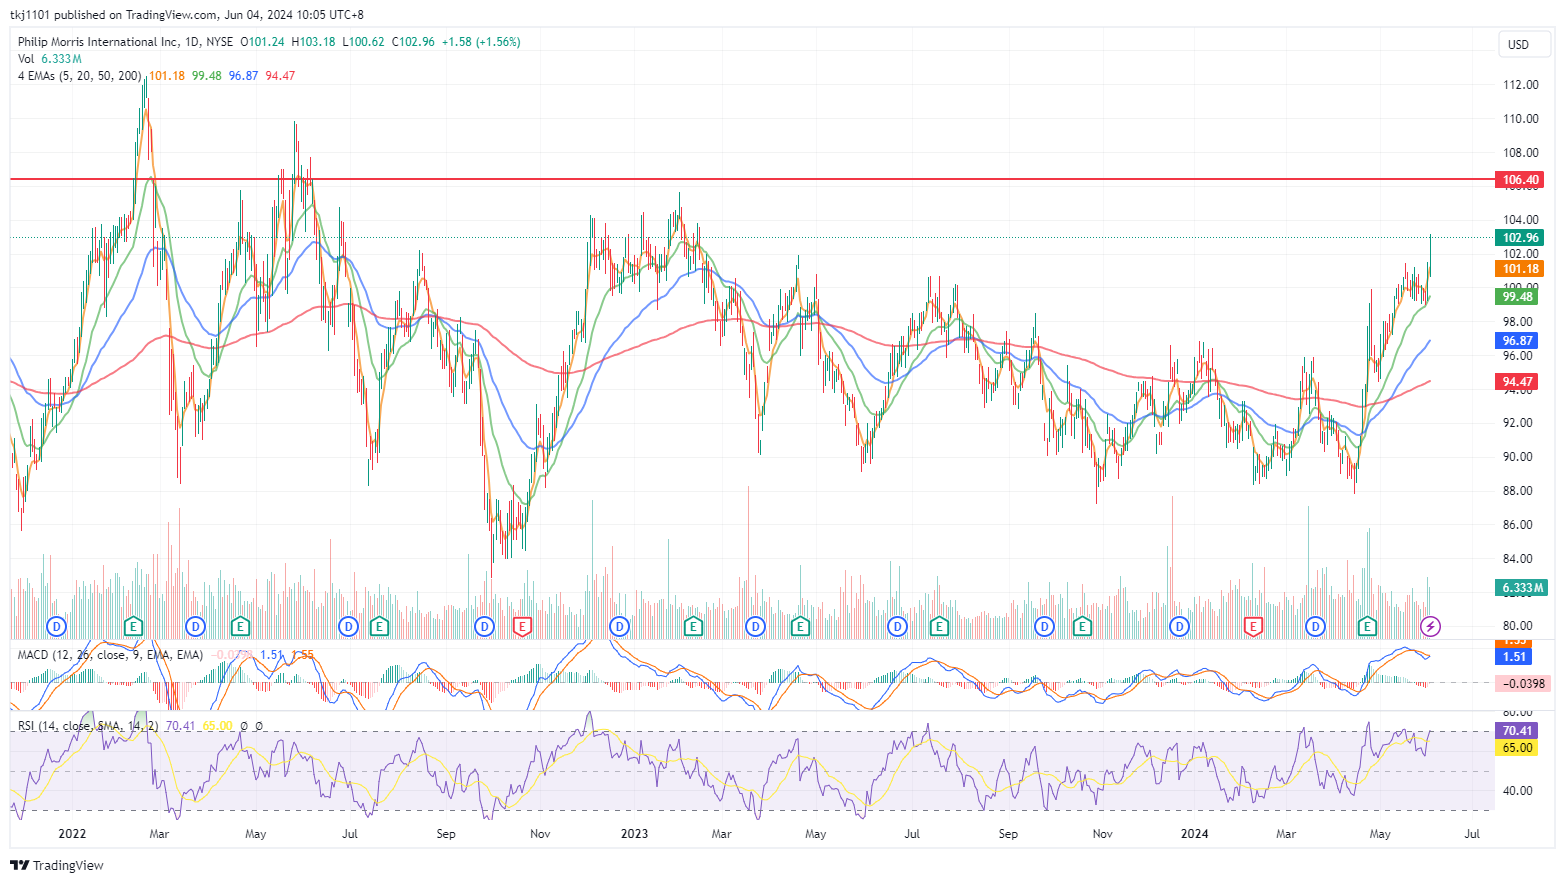1565x883 pixels.
Task: Click the dividend marker in March 2024
Action: pos(1315,627)
